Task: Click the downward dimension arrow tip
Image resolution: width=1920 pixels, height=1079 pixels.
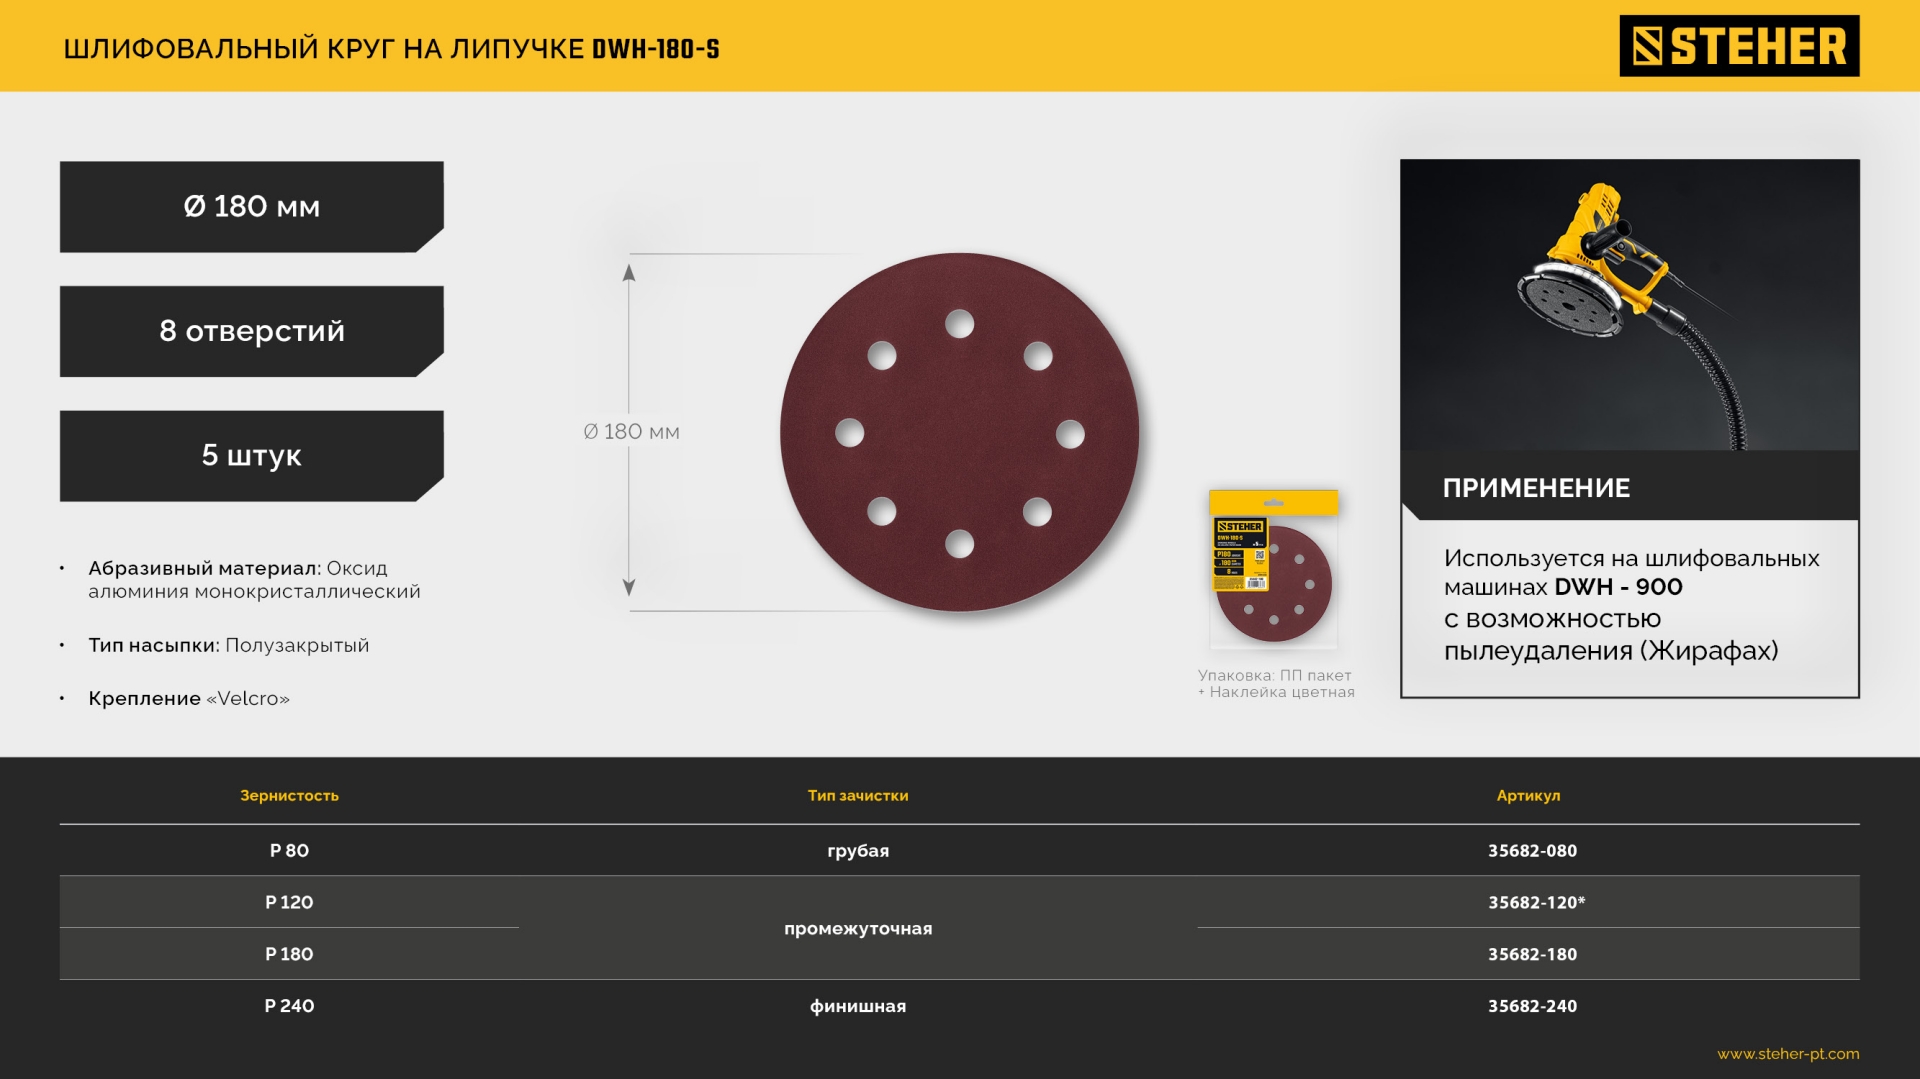Action: tap(629, 588)
